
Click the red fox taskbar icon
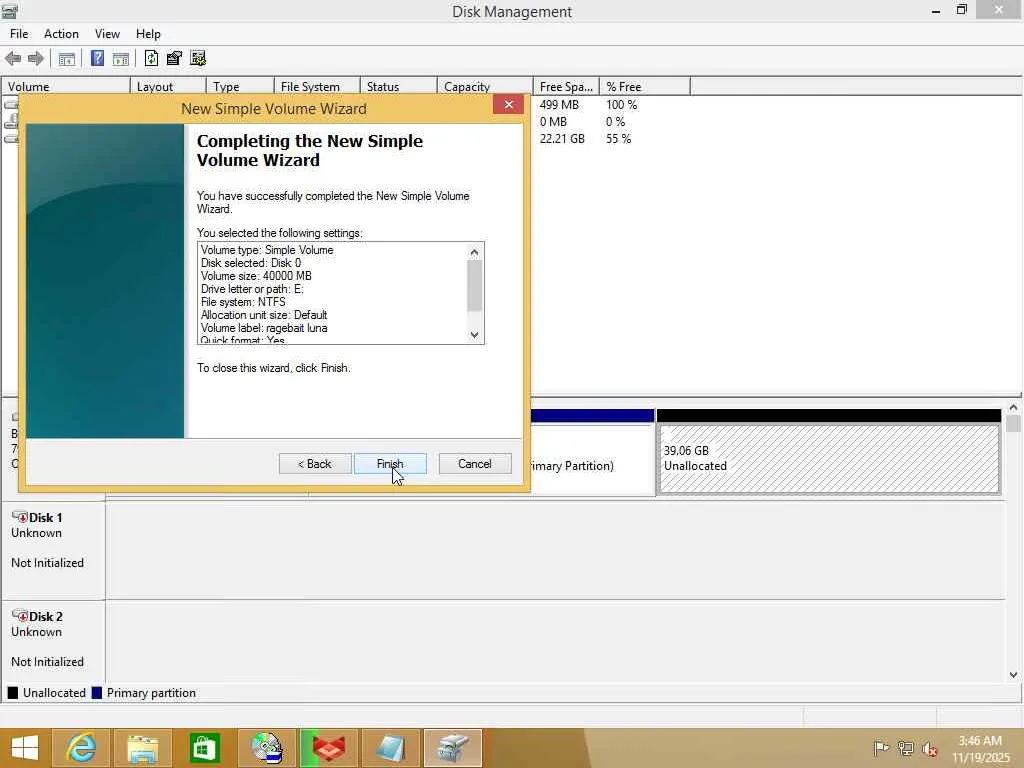click(328, 748)
